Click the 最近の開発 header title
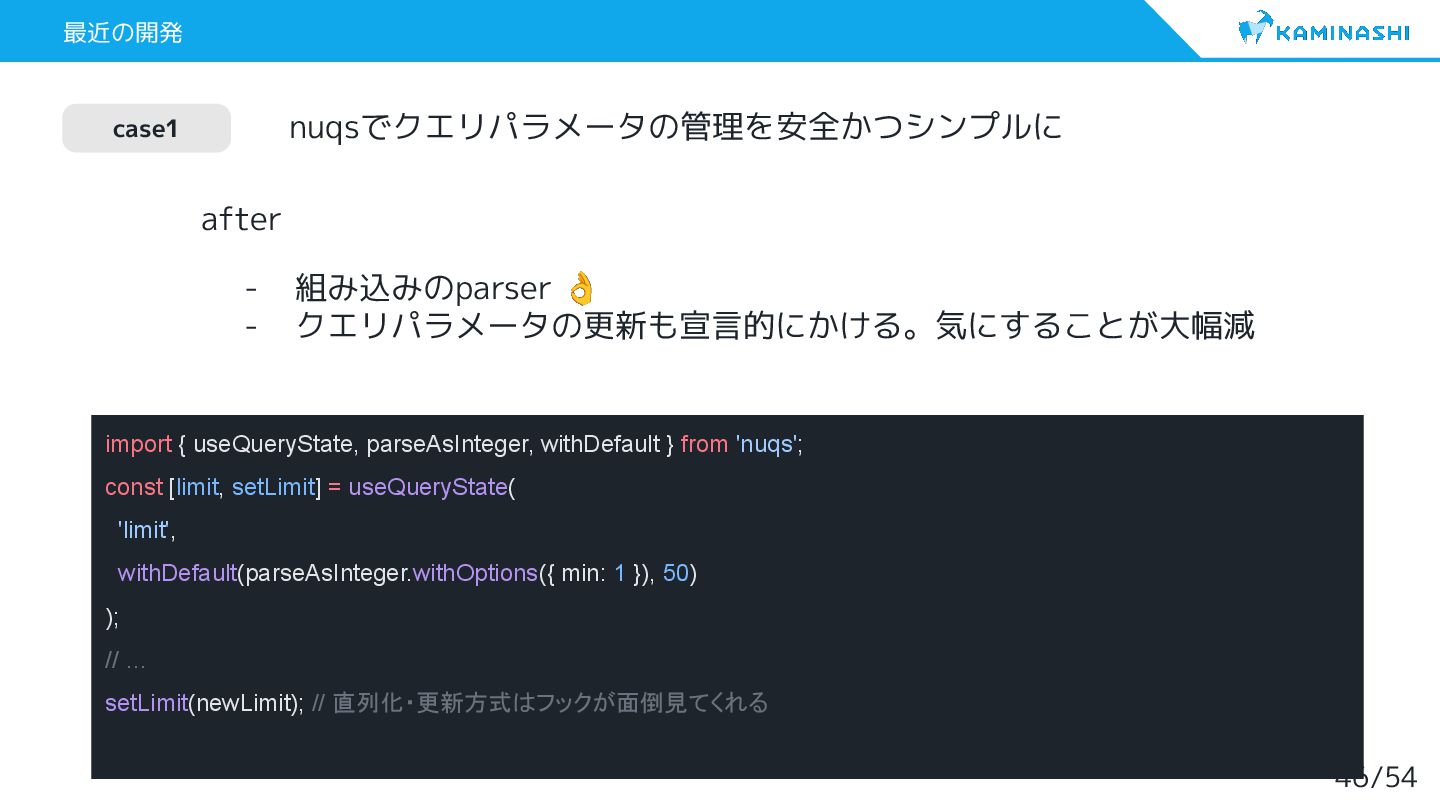 pyautogui.click(x=122, y=32)
